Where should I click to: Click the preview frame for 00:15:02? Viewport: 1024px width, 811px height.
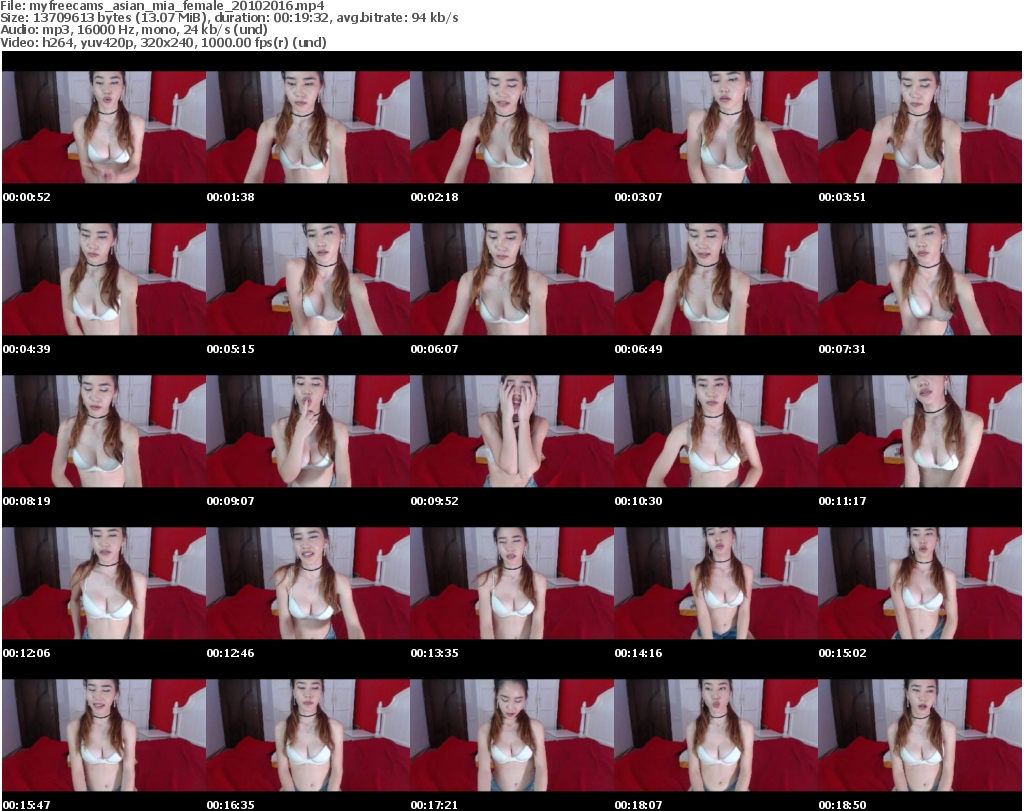(x=920, y=584)
